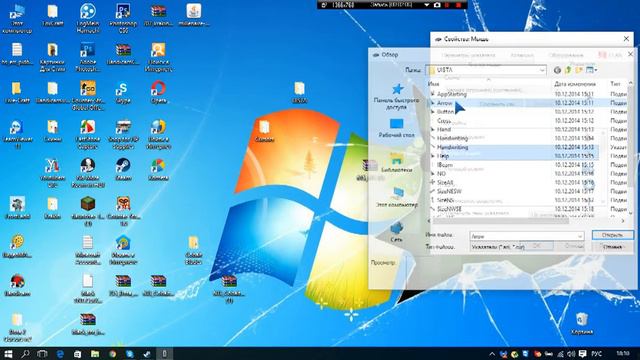This screenshot has width=640, height=360.
Task: Take a snapshot with recorder camera icon
Action: tap(437, 5)
